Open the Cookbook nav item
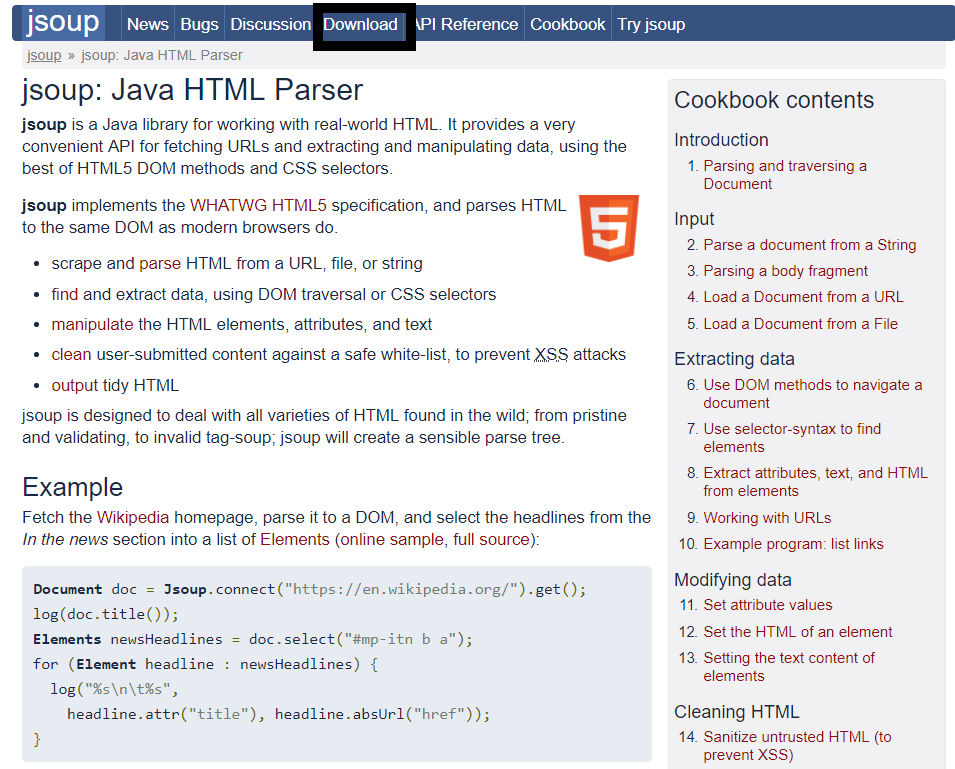 click(x=568, y=24)
